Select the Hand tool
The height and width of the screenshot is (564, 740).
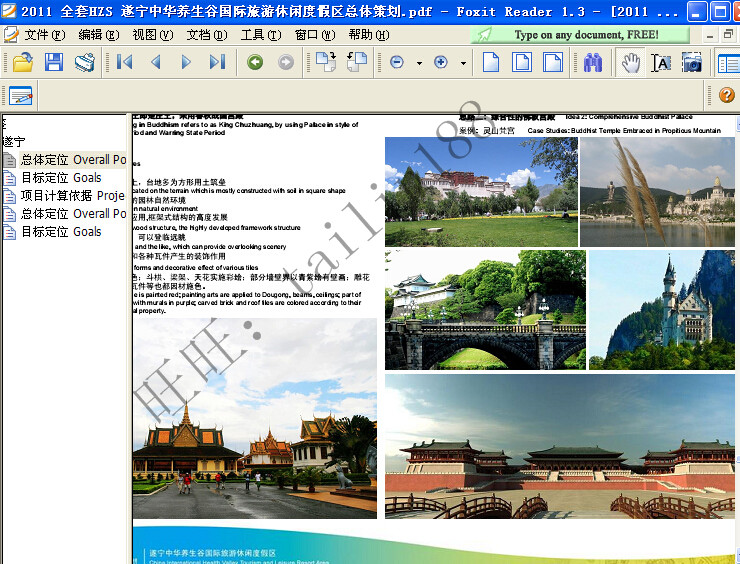(x=630, y=62)
